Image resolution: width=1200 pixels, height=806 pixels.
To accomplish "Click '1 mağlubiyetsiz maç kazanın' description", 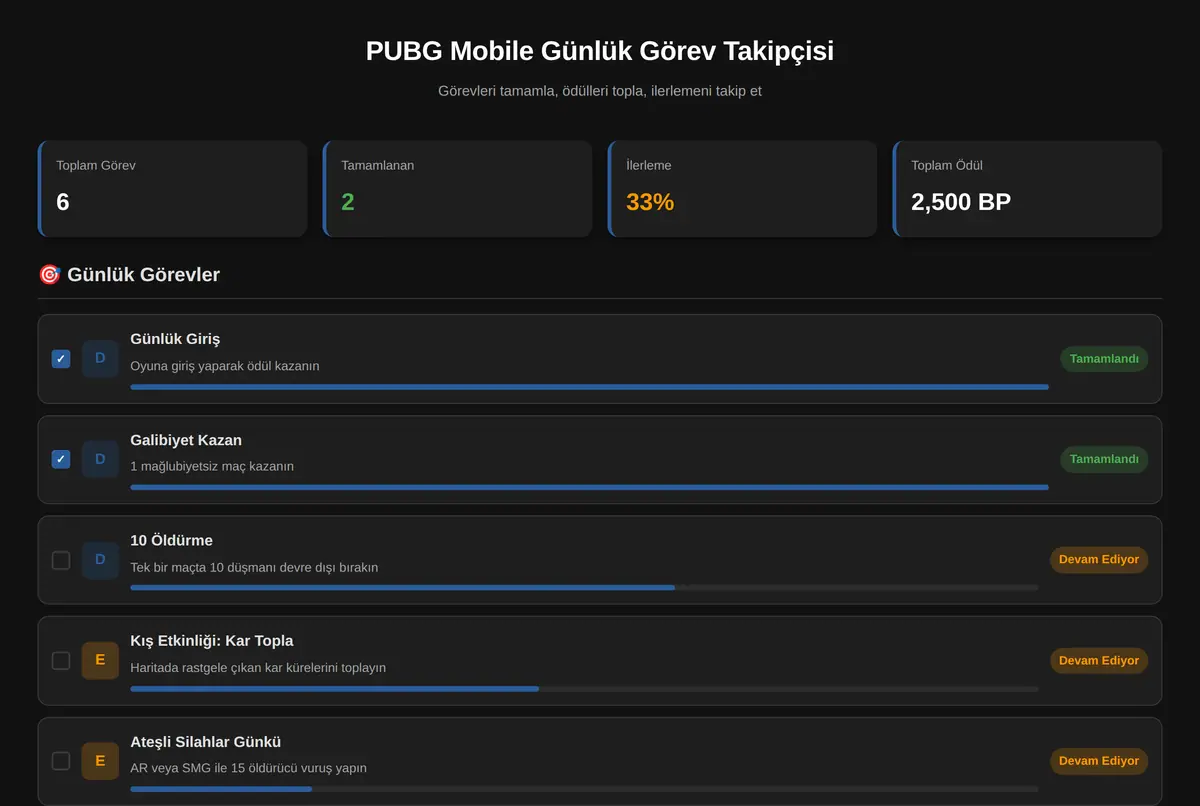I will 212,467.
